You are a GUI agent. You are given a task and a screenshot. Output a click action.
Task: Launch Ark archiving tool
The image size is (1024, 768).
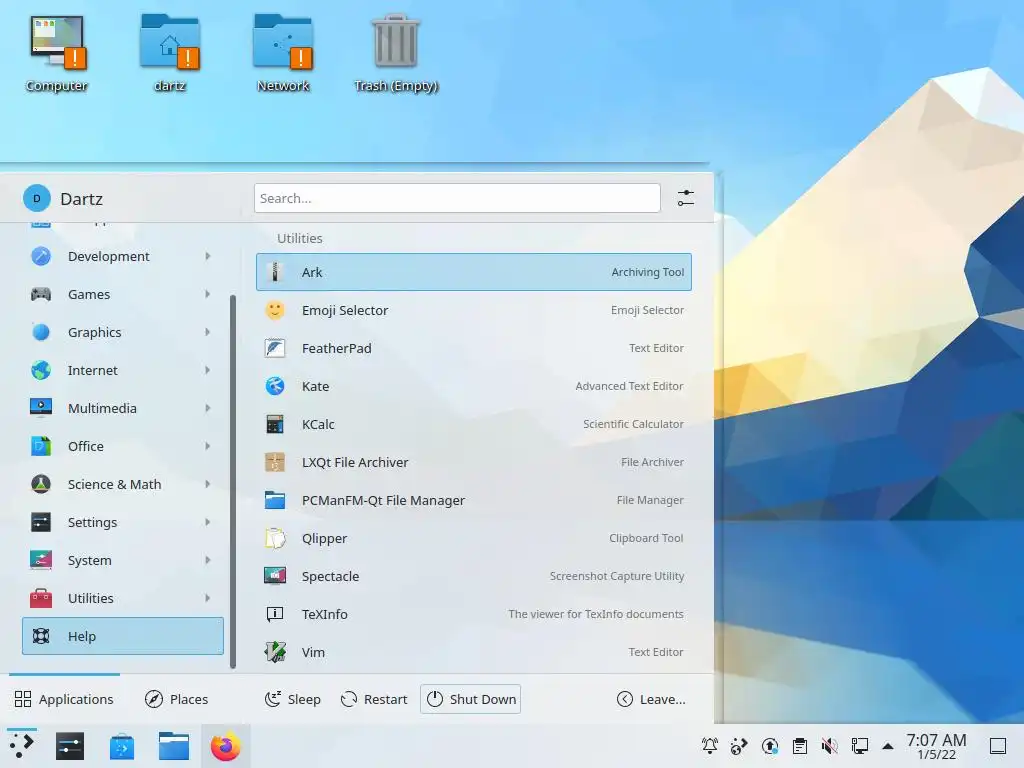pyautogui.click(x=473, y=272)
